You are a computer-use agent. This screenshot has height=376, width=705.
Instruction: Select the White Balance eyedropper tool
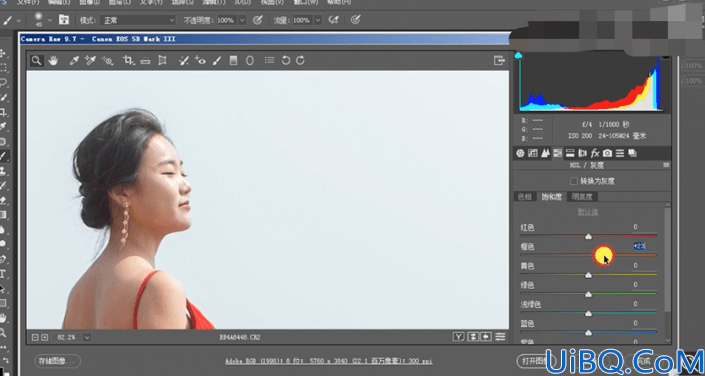click(74, 61)
